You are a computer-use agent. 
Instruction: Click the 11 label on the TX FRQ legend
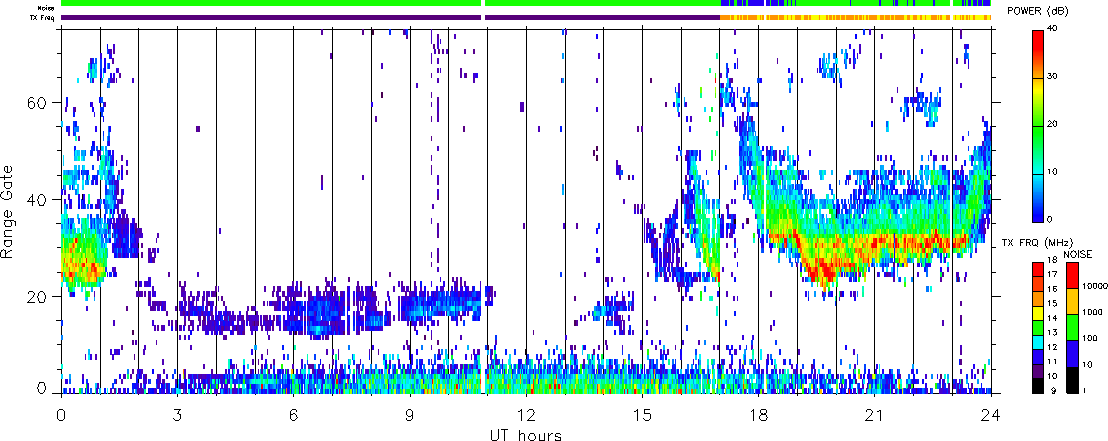click(1052, 362)
